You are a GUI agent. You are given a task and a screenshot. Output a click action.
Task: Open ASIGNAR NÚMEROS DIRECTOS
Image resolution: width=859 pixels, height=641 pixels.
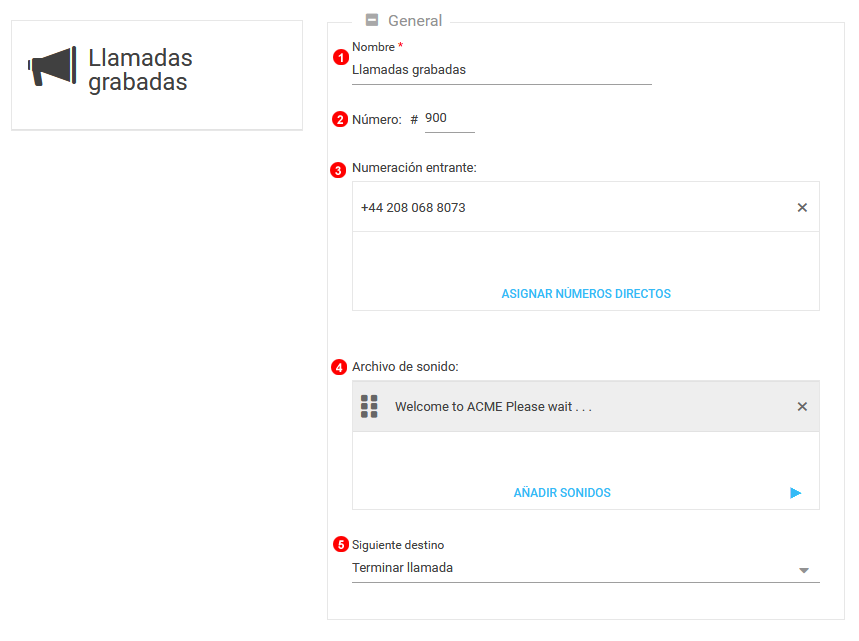click(586, 294)
